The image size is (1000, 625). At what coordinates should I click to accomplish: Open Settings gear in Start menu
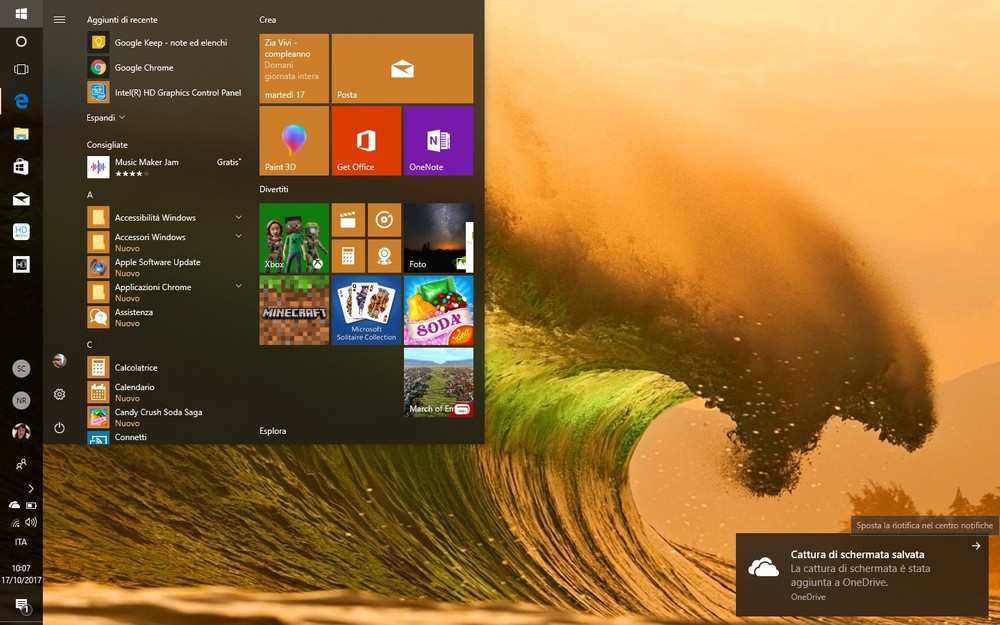tap(60, 395)
